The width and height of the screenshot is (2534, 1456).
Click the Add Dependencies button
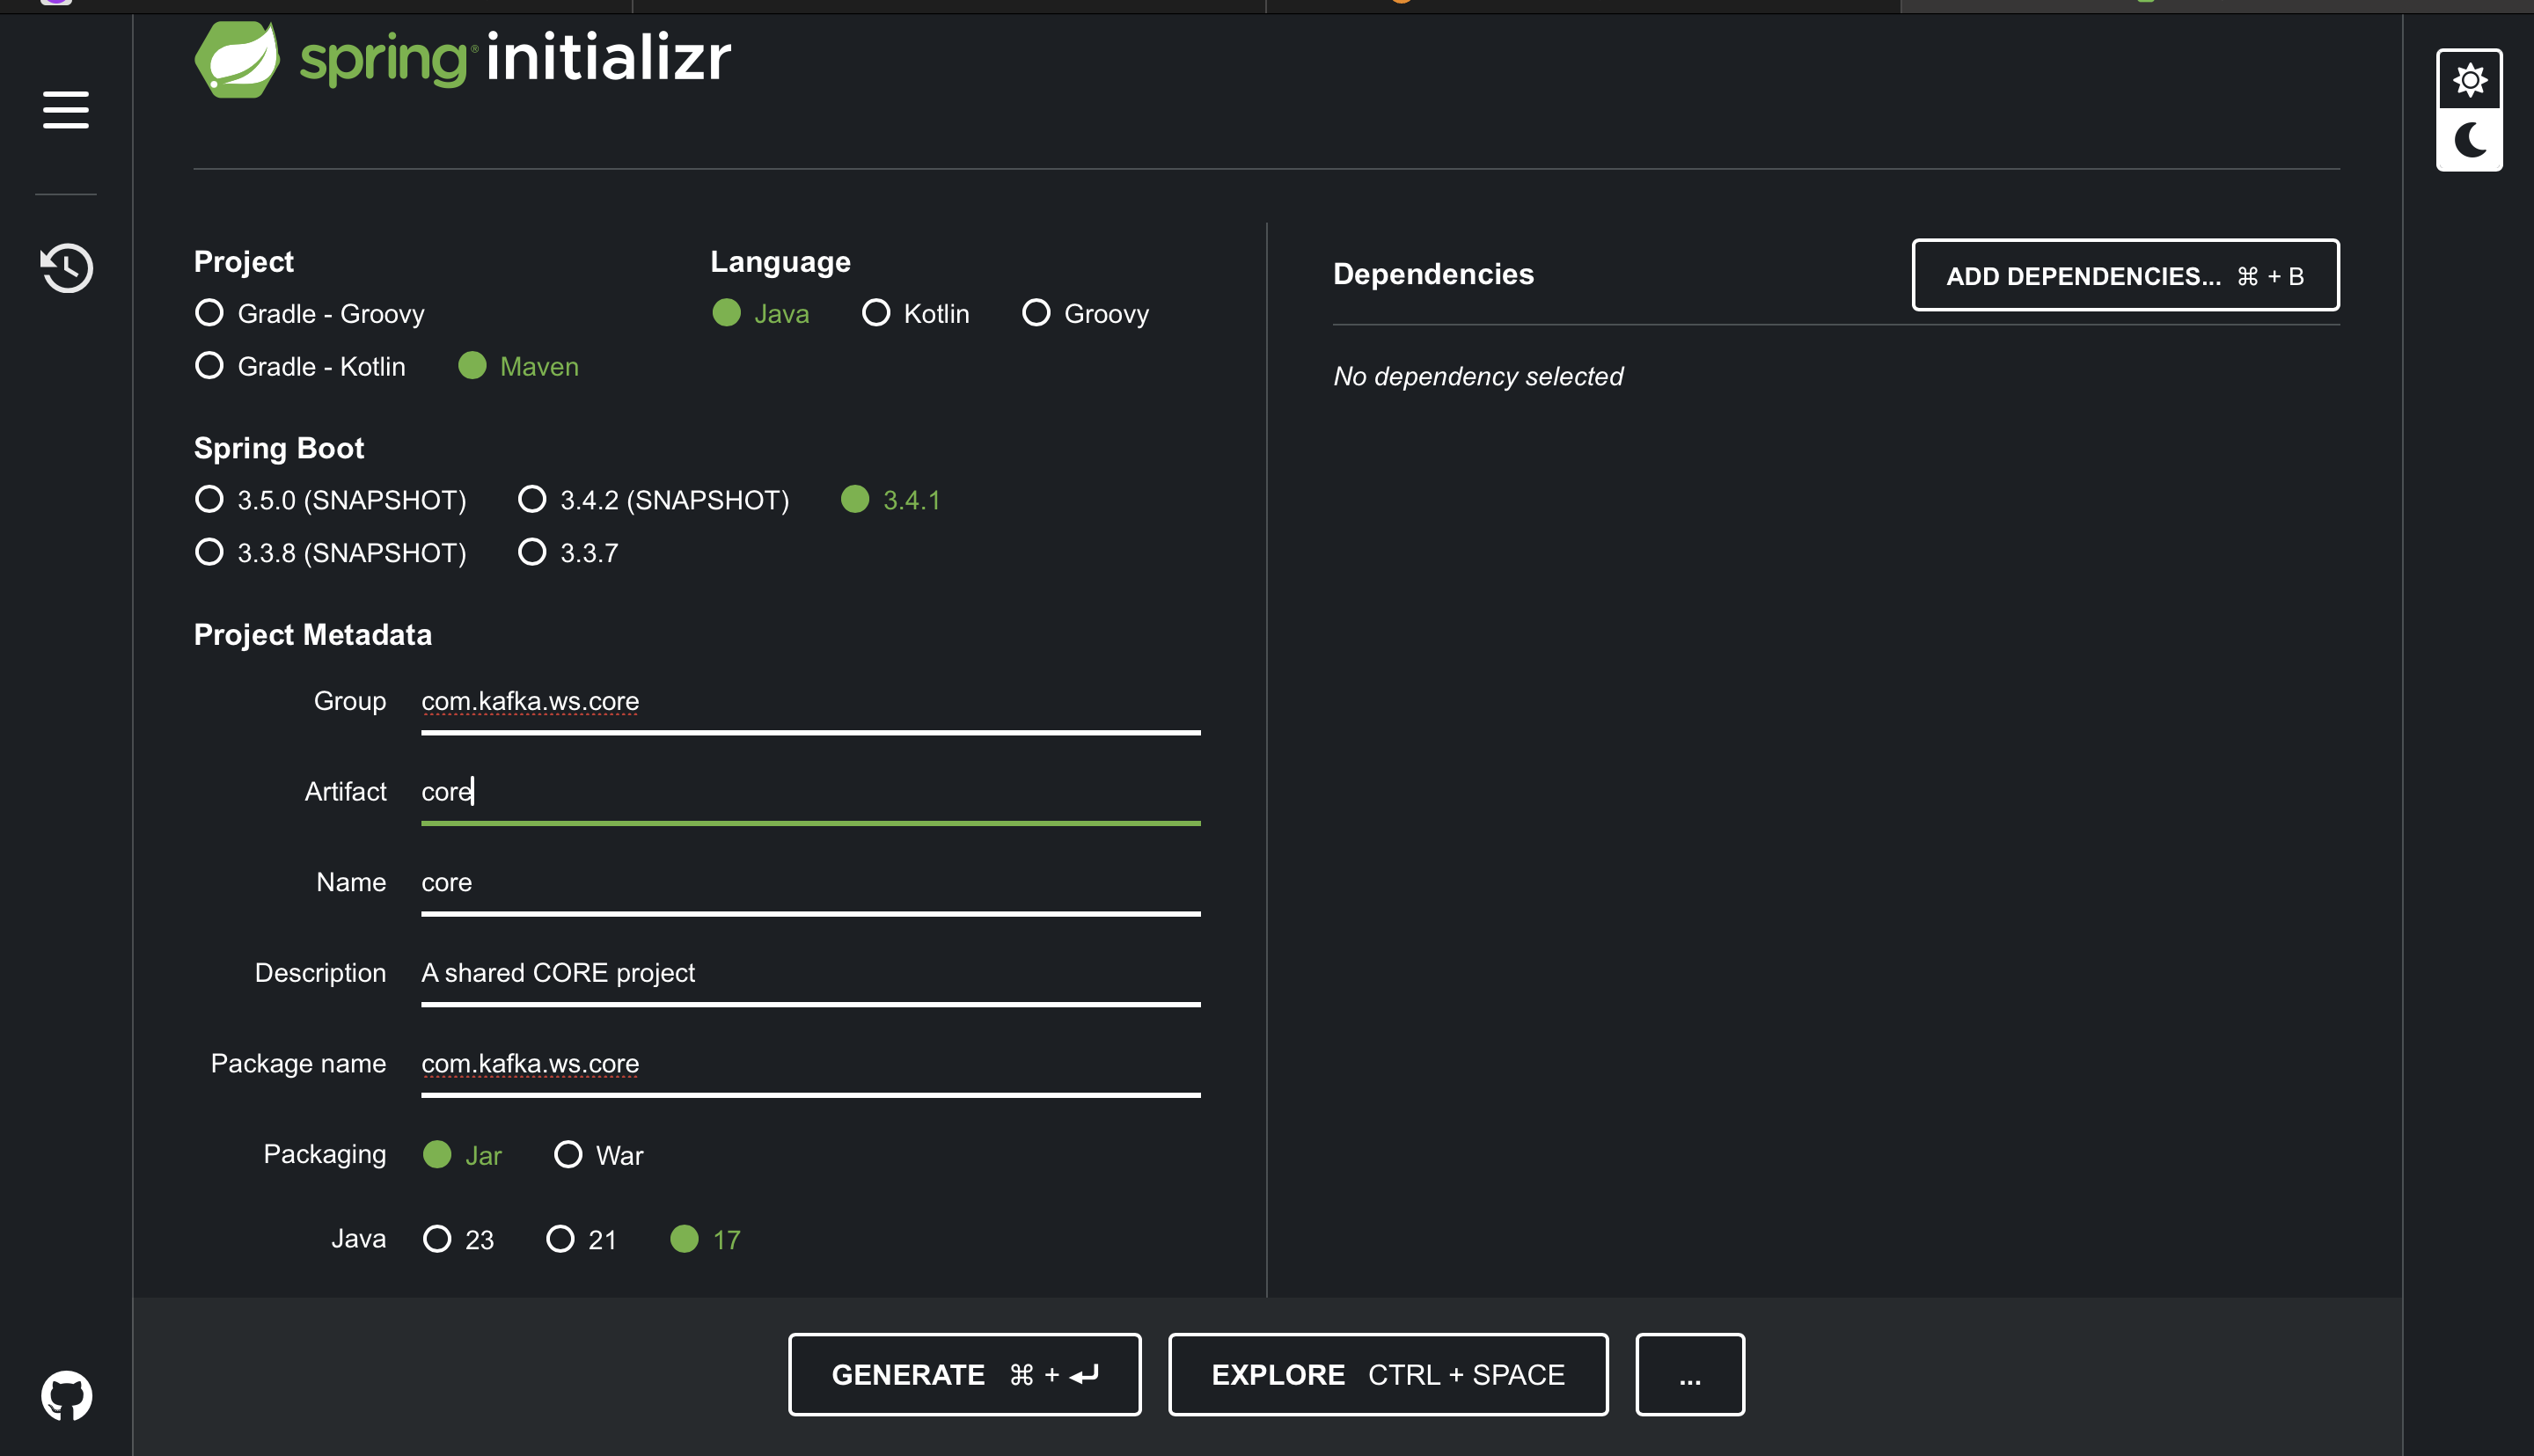(x=2125, y=276)
